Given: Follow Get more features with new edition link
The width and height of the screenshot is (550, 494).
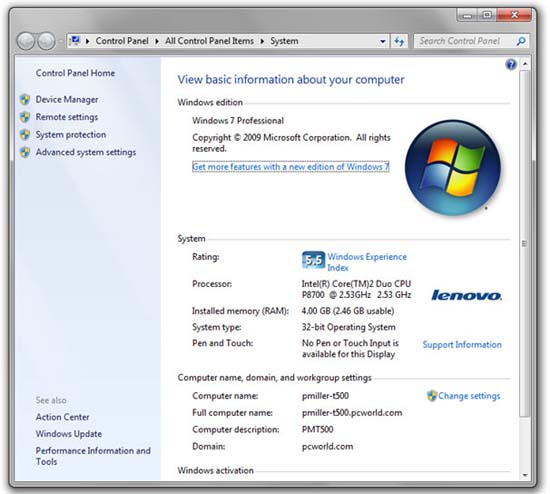Looking at the screenshot, I should [291, 167].
